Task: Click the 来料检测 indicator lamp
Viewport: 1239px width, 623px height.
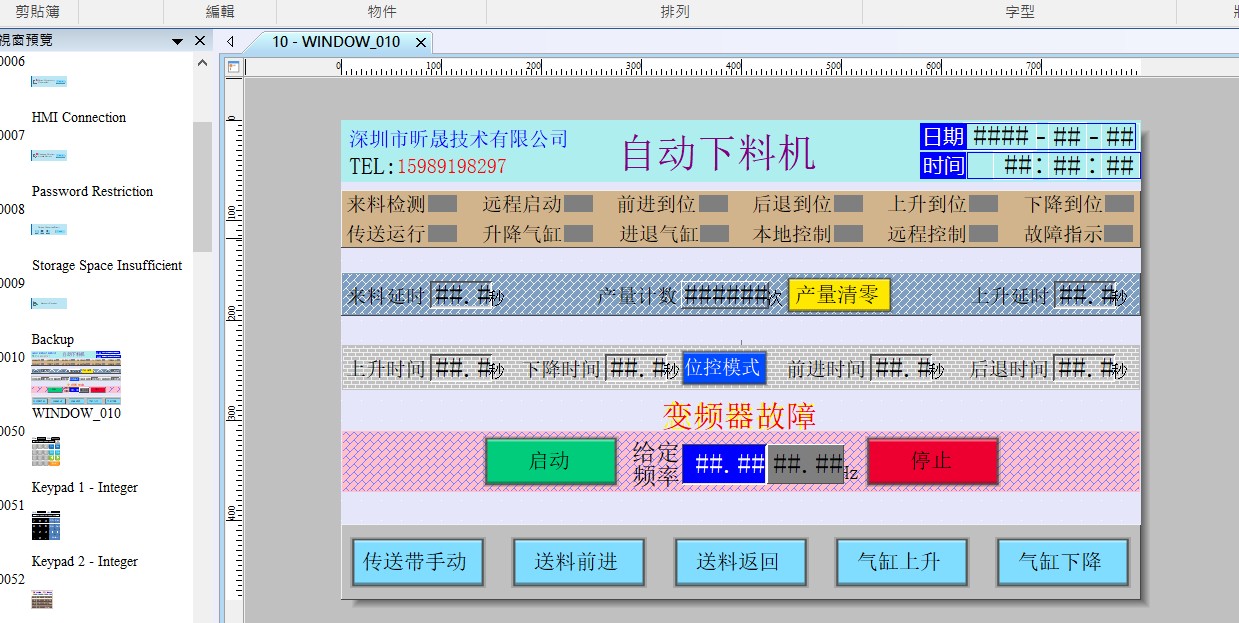Action: (443, 204)
